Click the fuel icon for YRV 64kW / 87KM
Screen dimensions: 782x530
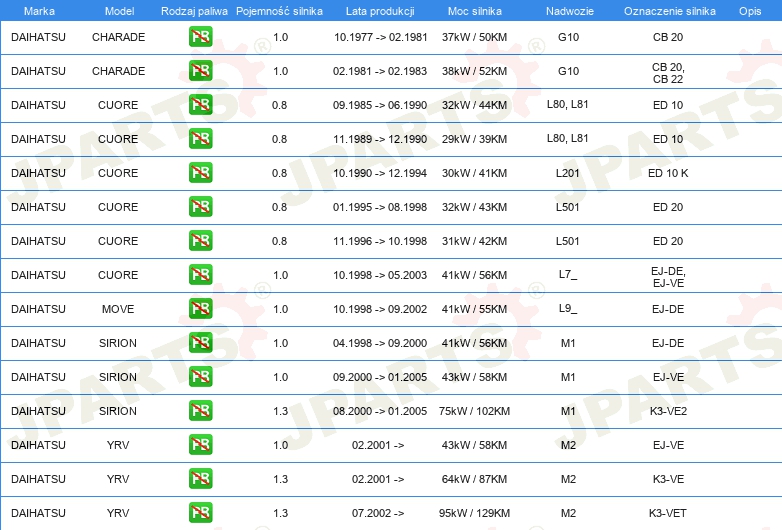[x=200, y=479]
